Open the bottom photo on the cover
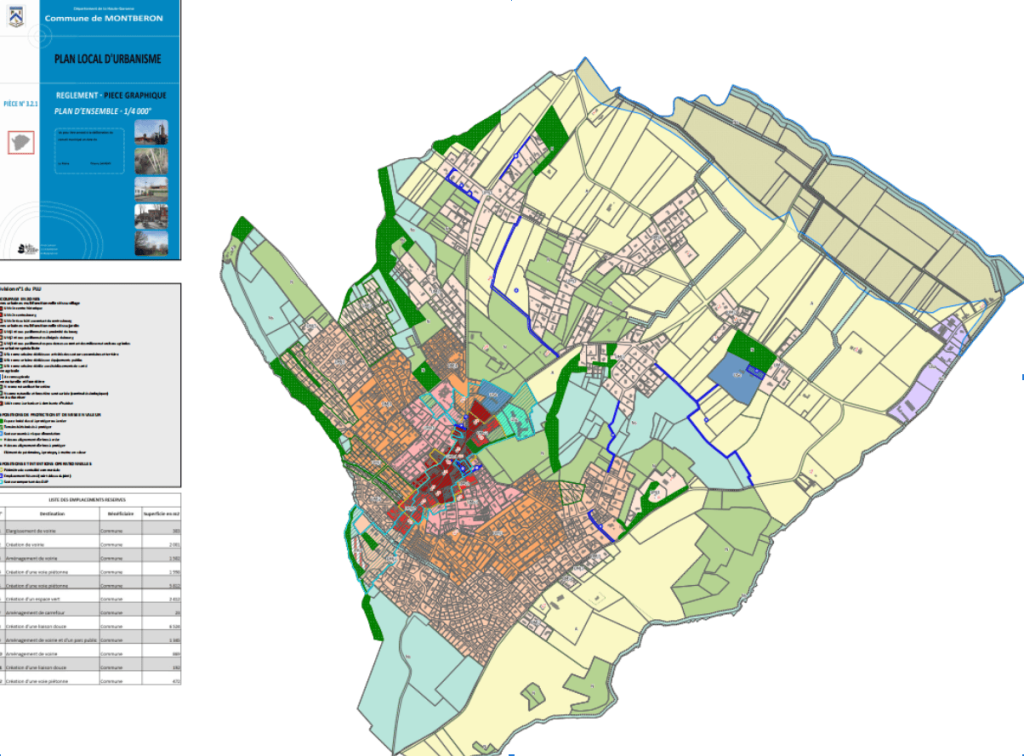 (151, 241)
